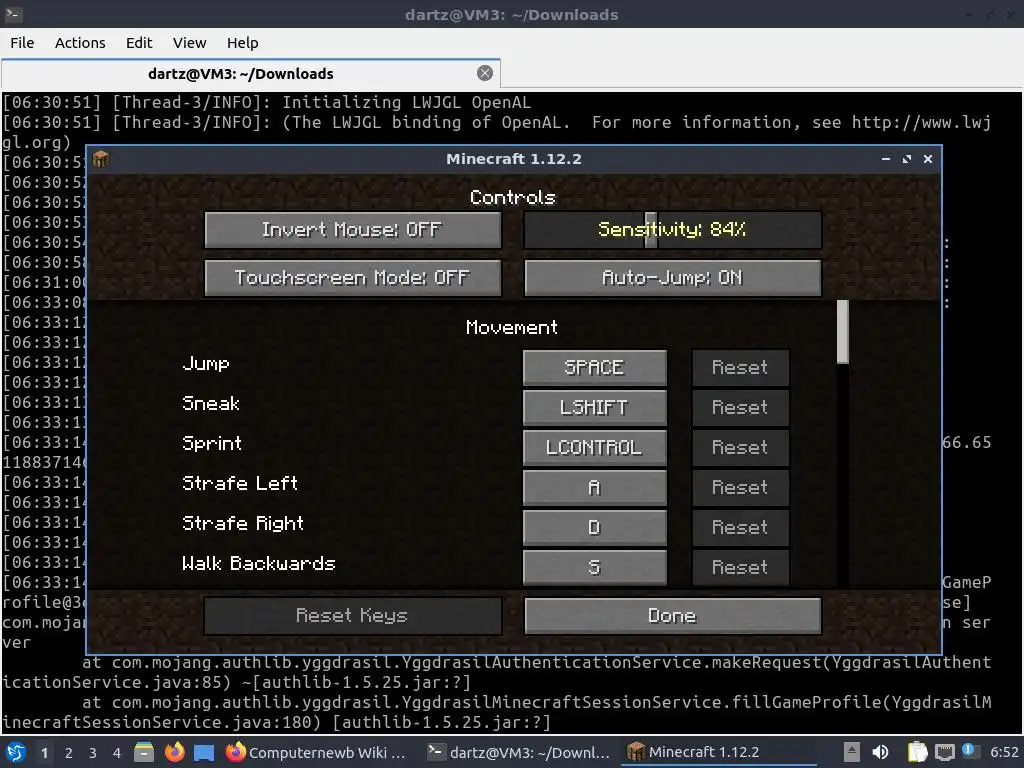Maximize the Minecraft window
The height and width of the screenshot is (768, 1024).
coord(906,159)
